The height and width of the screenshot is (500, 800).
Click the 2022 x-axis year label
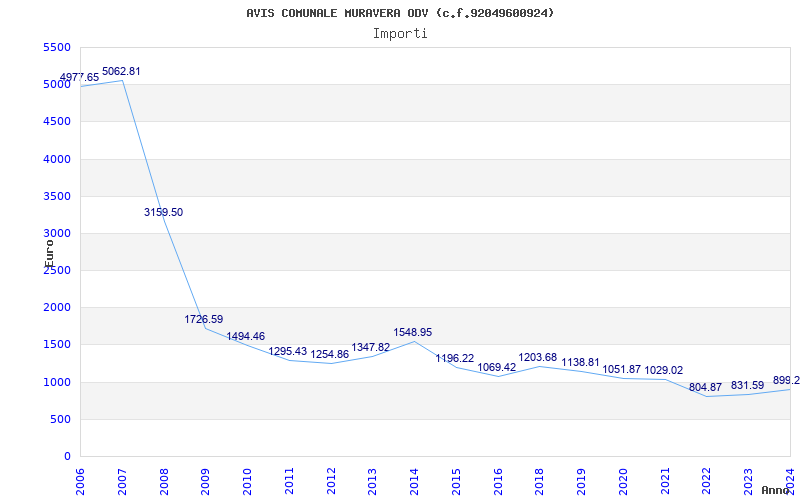707,481
